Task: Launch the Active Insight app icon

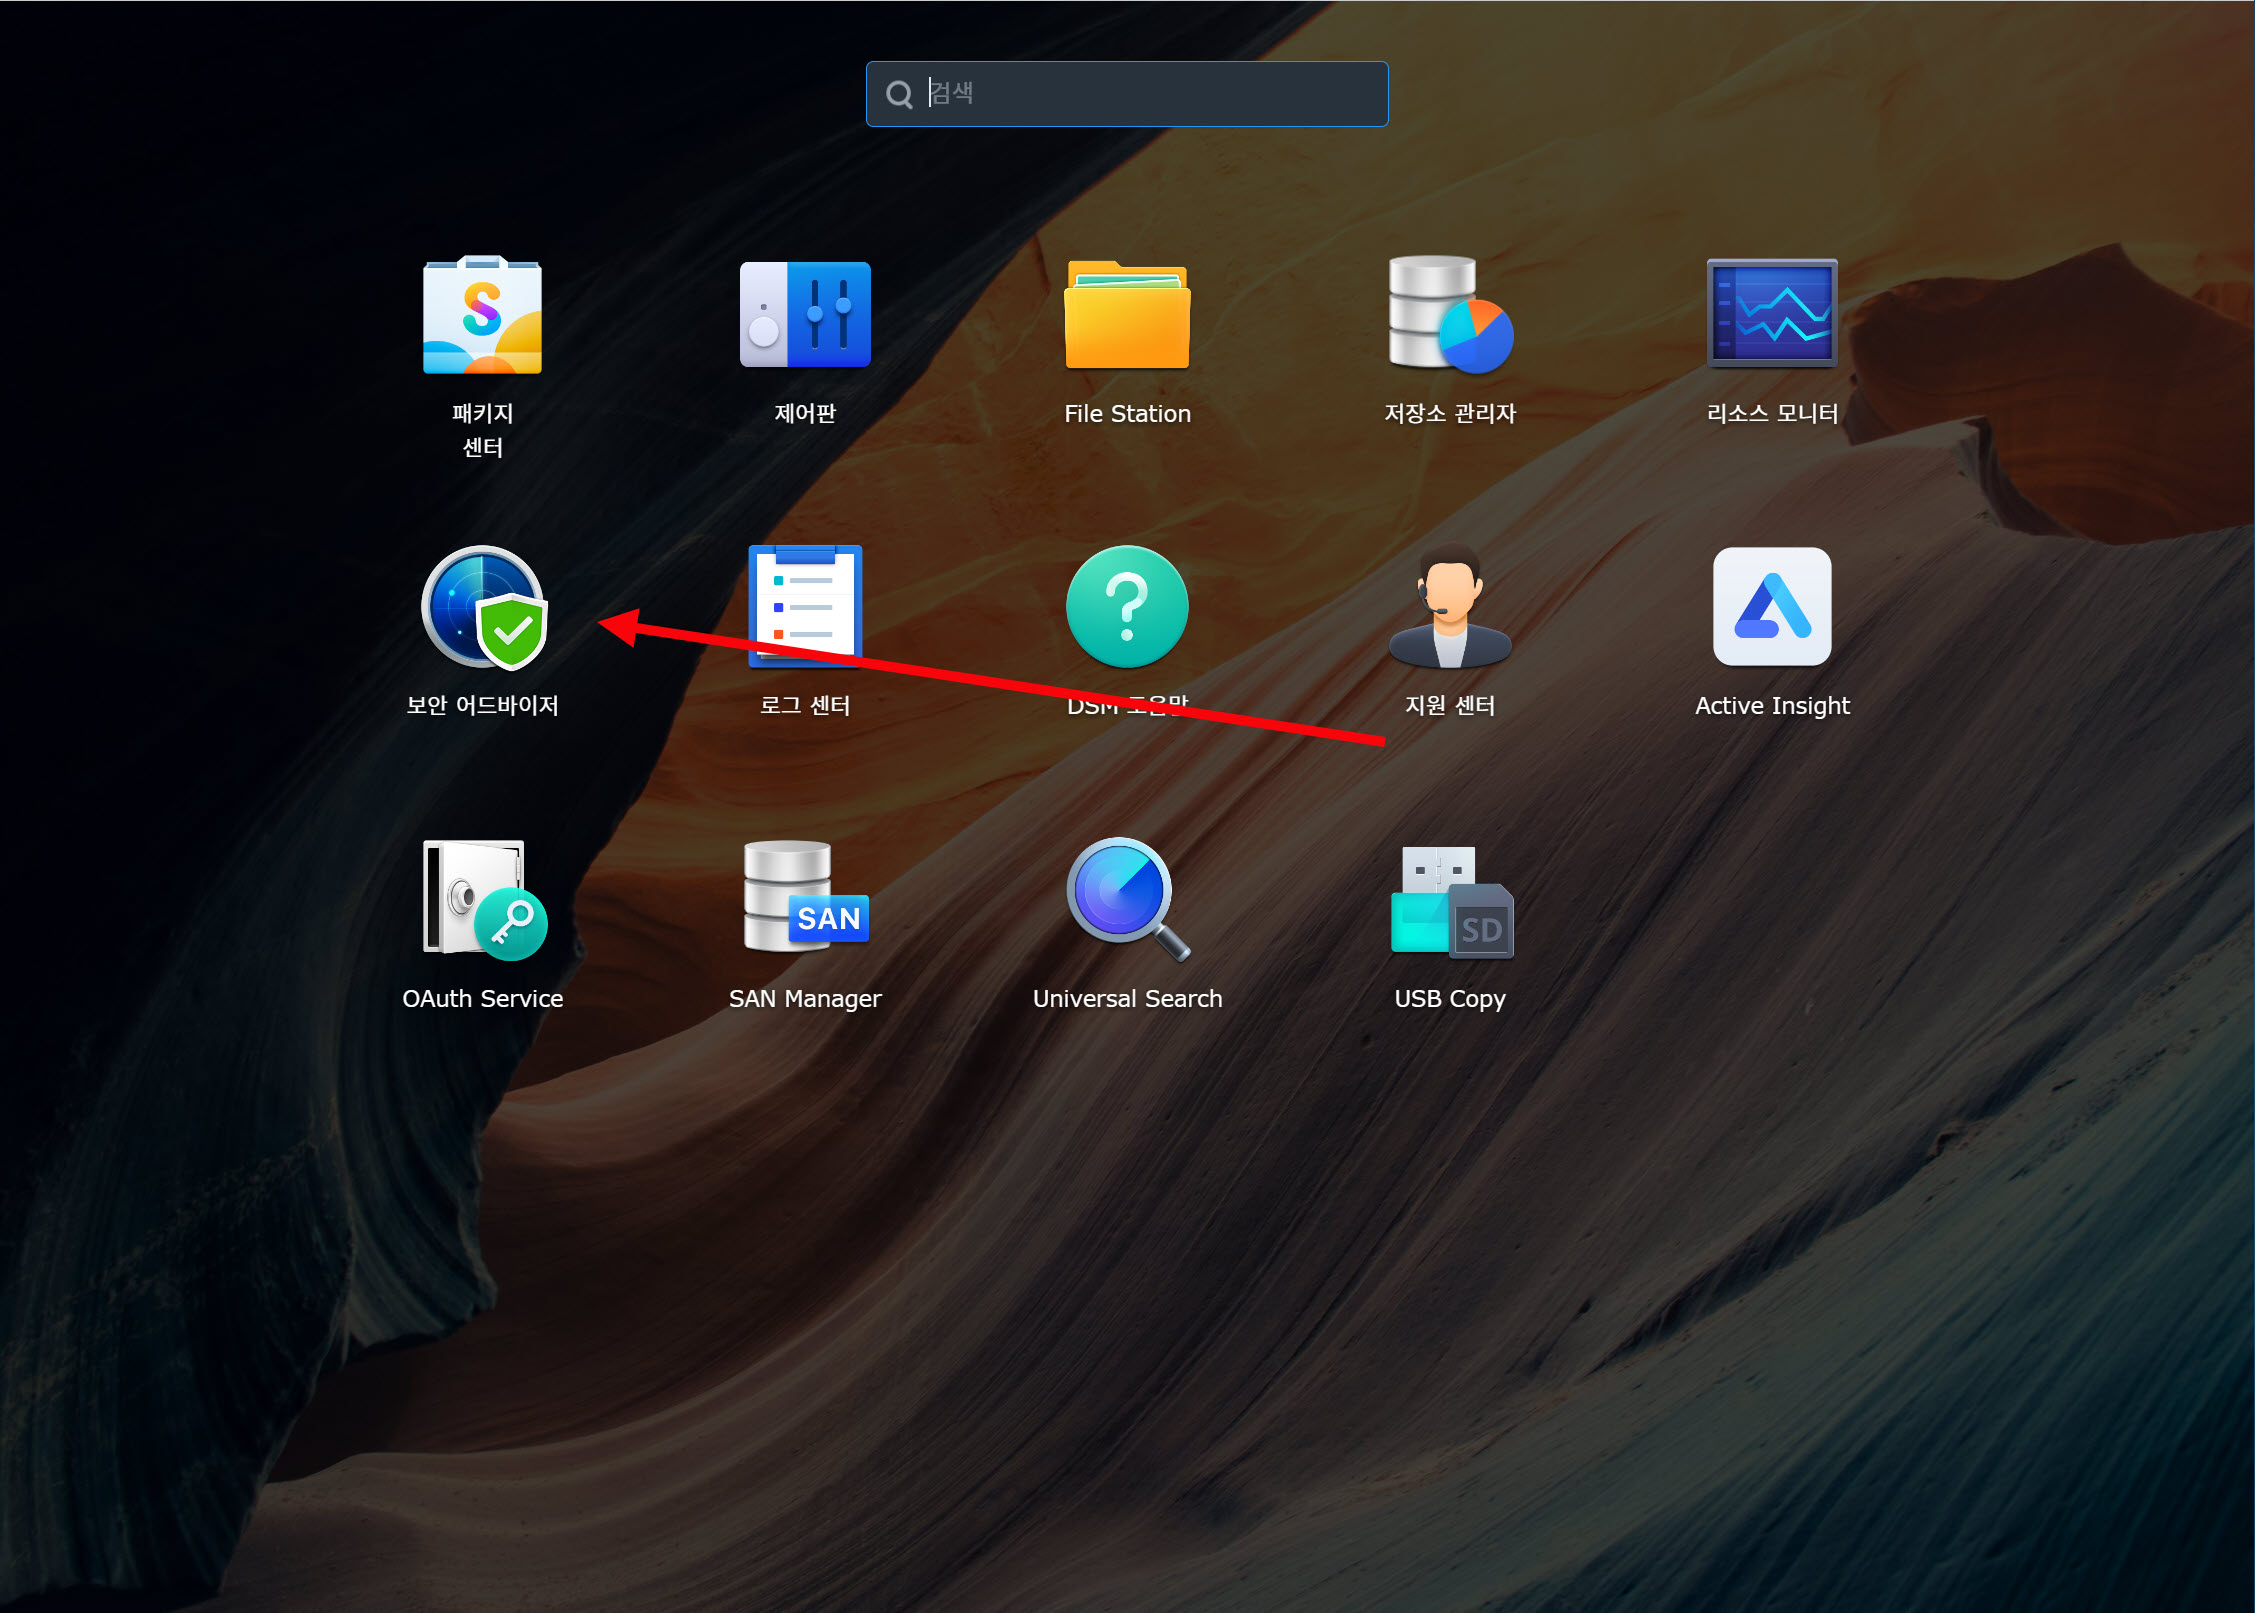Action: point(1772,607)
